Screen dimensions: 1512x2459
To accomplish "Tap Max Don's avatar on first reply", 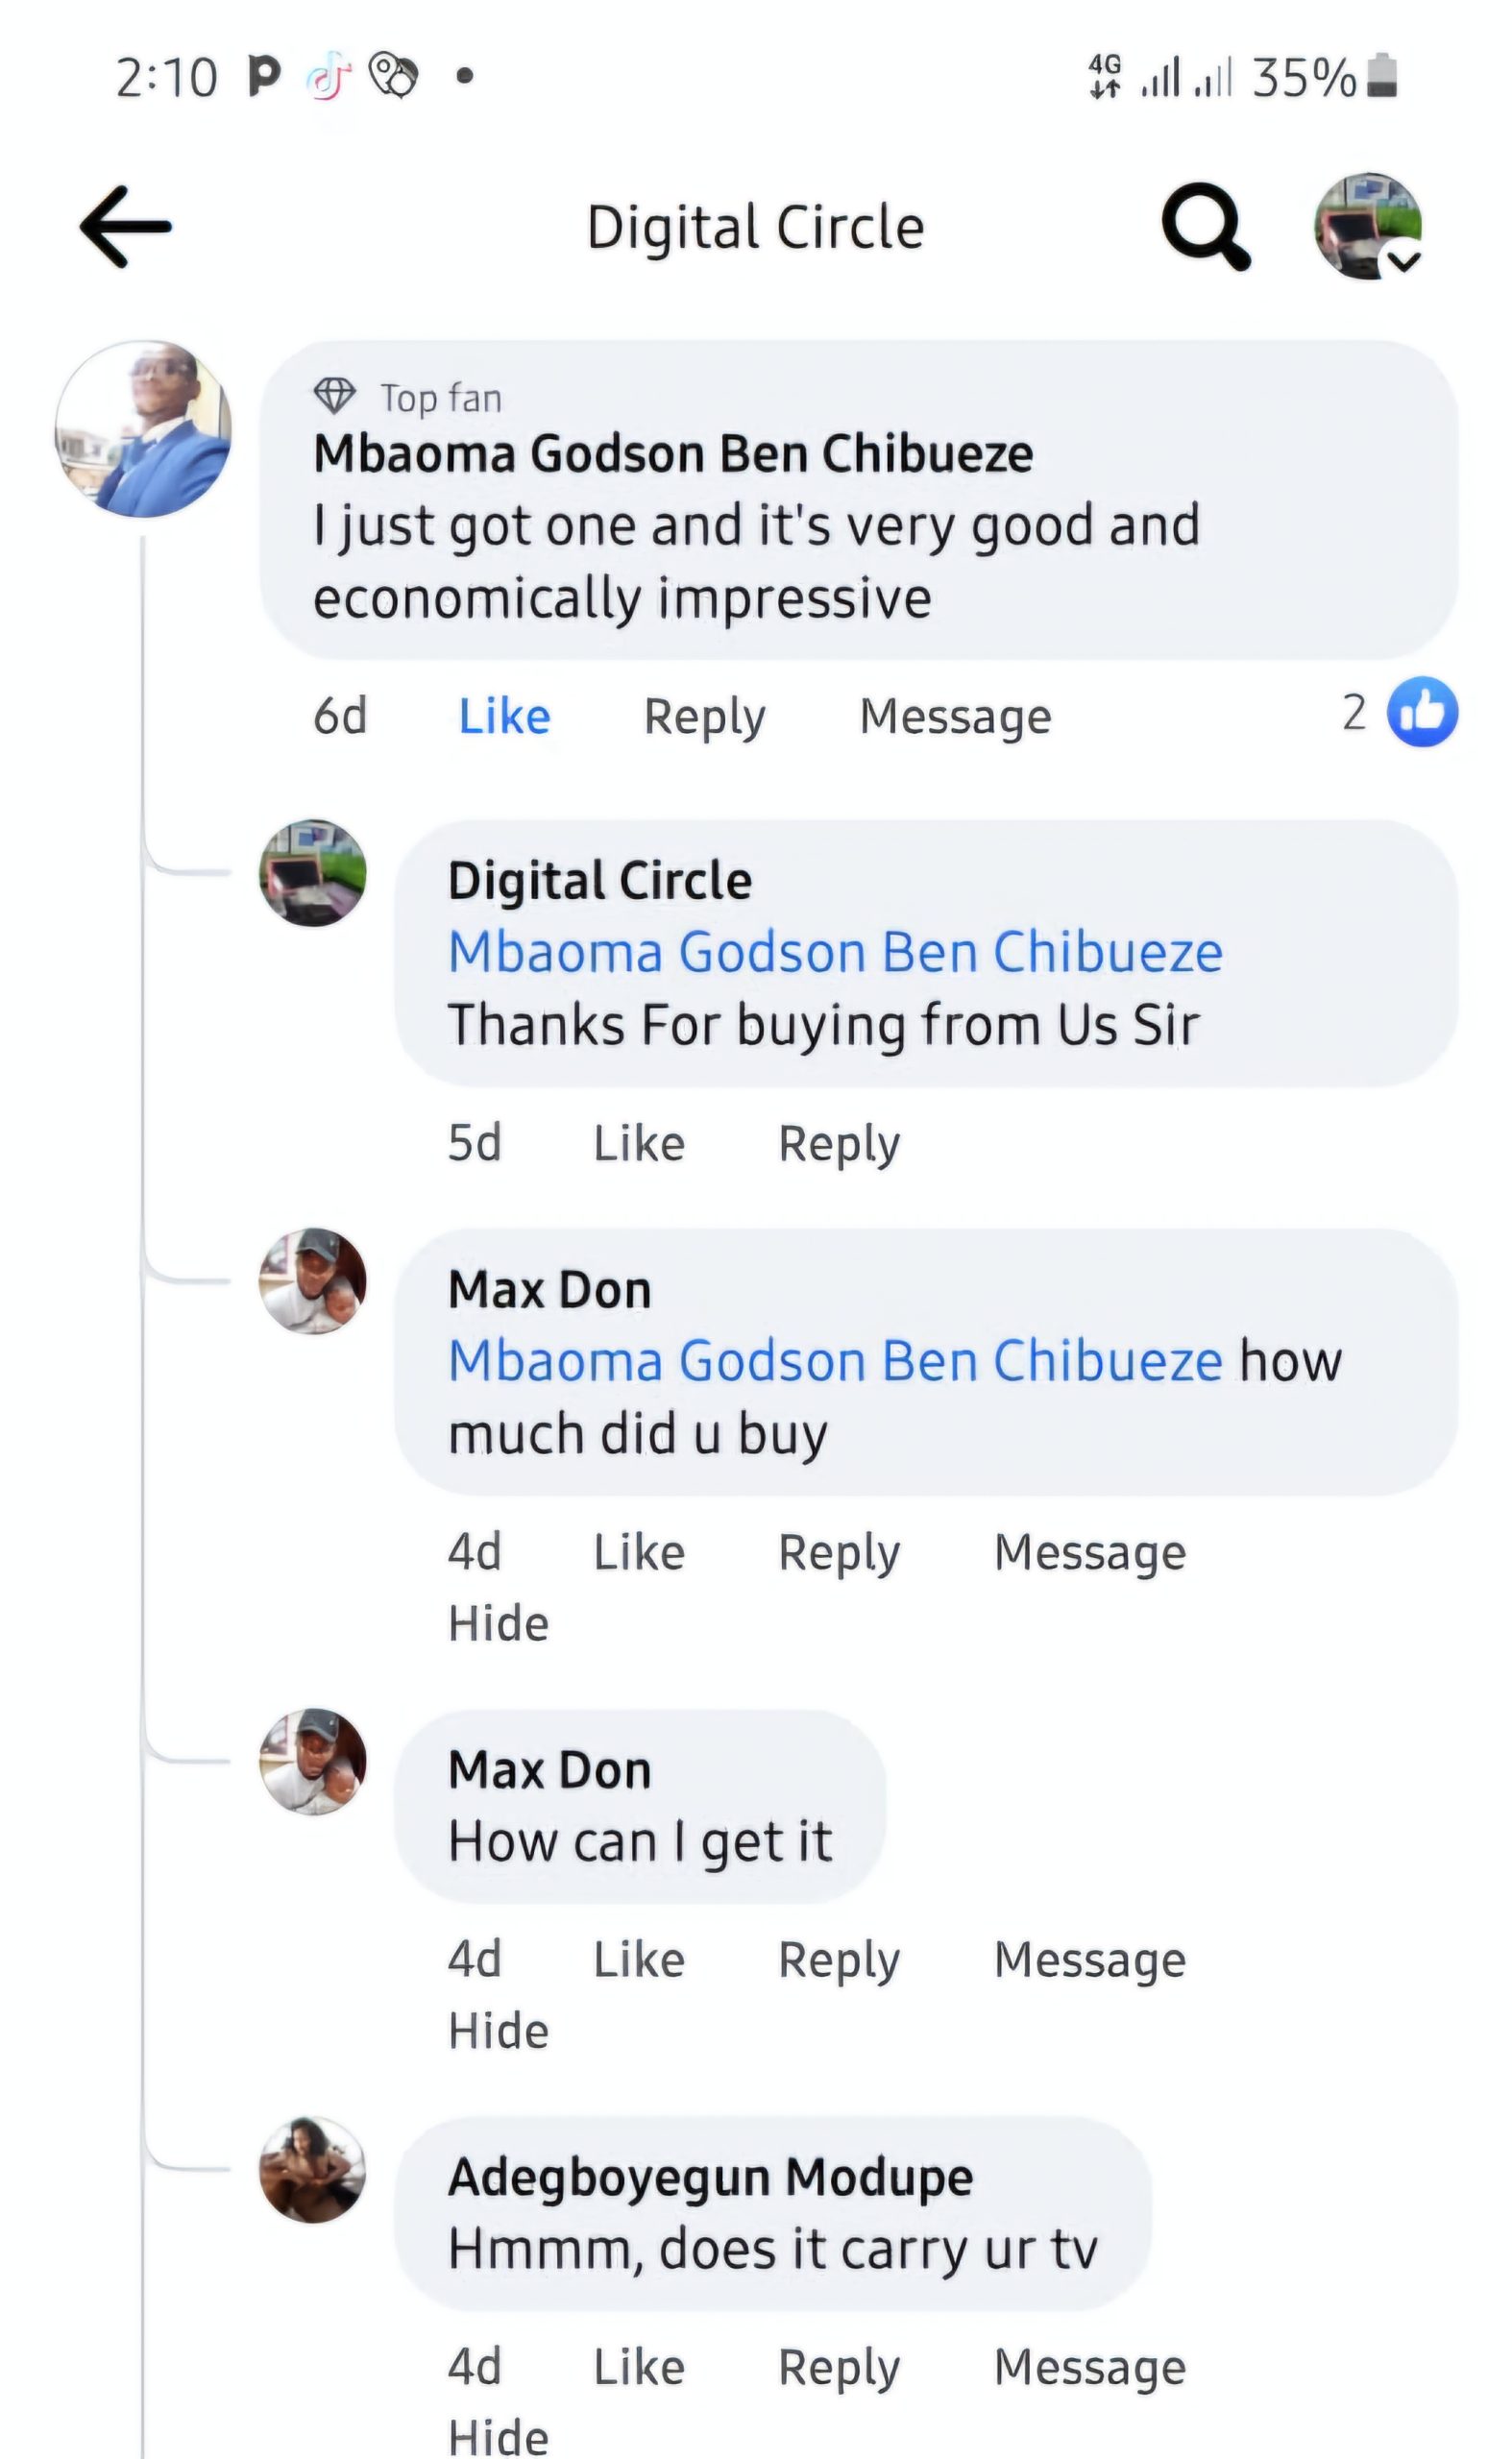I will pyautogui.click(x=313, y=1281).
